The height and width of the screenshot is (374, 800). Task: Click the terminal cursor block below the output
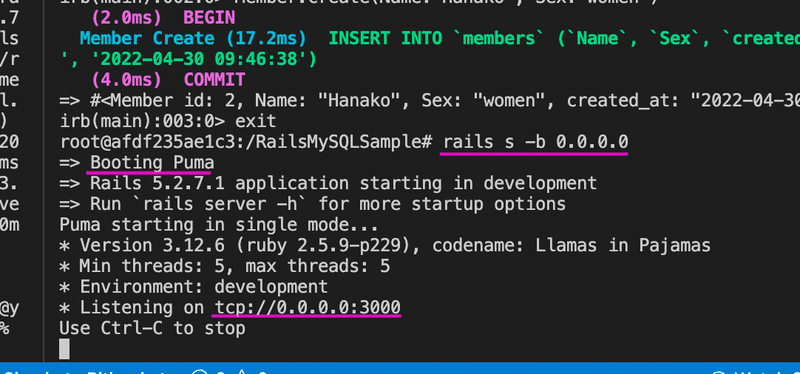[x=64, y=349]
